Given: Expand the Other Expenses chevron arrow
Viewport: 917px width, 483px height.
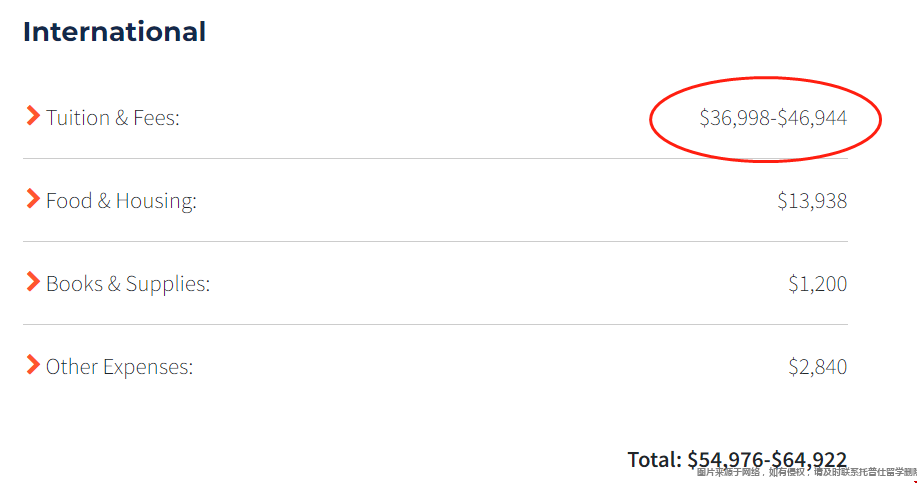Looking at the screenshot, I should [33, 365].
